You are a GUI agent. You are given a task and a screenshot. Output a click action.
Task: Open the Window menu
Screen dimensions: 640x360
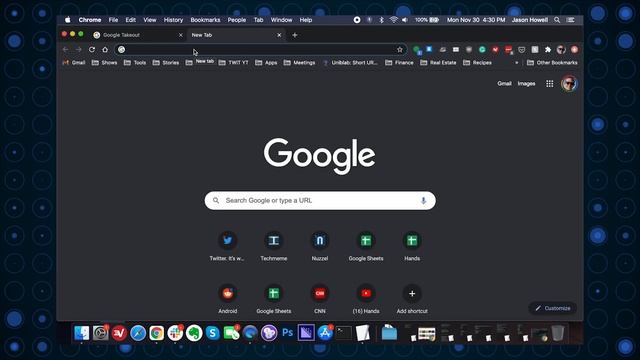tap(281, 20)
